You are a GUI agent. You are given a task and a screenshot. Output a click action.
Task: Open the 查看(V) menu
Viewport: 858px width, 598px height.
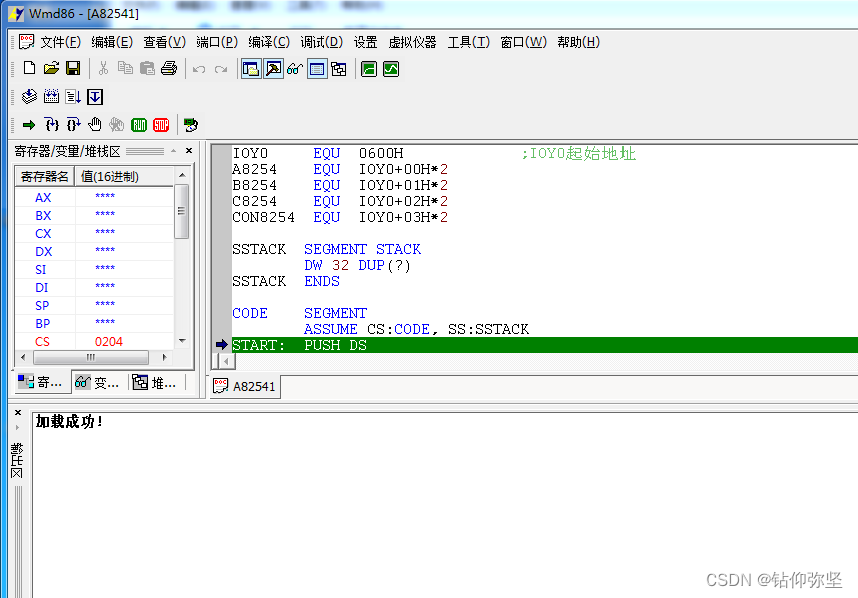165,42
